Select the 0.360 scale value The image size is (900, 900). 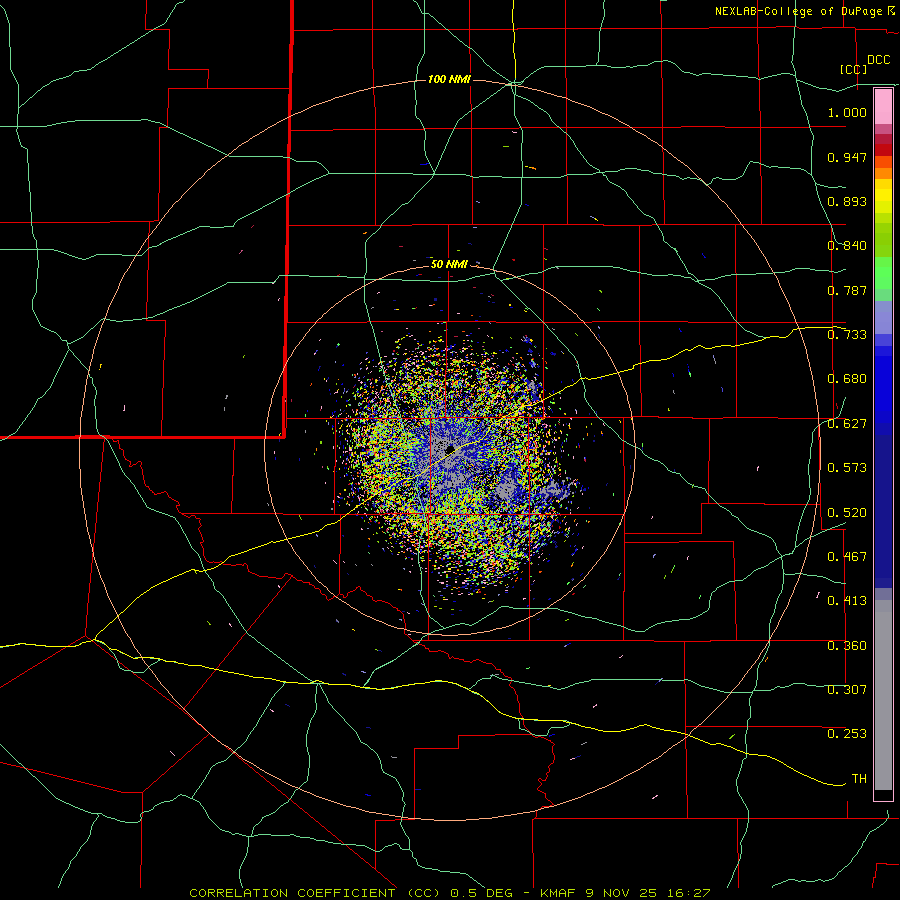847,646
